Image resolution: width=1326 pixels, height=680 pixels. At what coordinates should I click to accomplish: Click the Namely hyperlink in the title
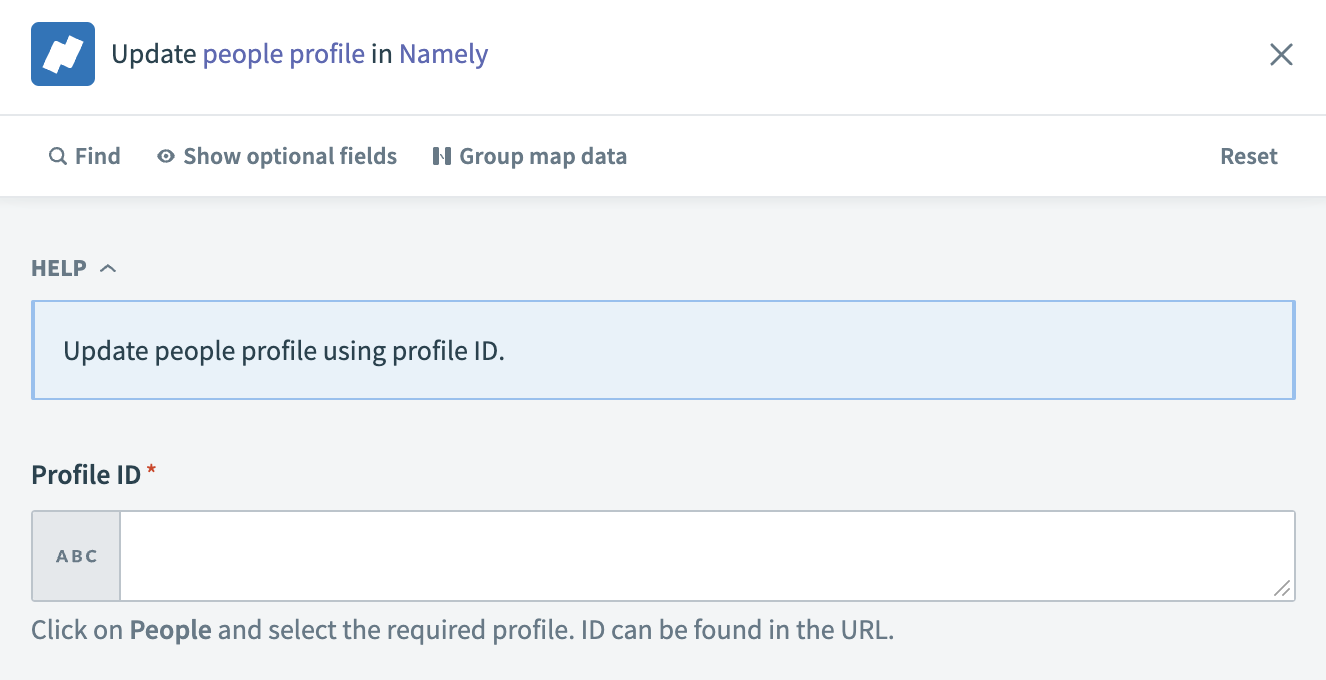pyautogui.click(x=442, y=54)
